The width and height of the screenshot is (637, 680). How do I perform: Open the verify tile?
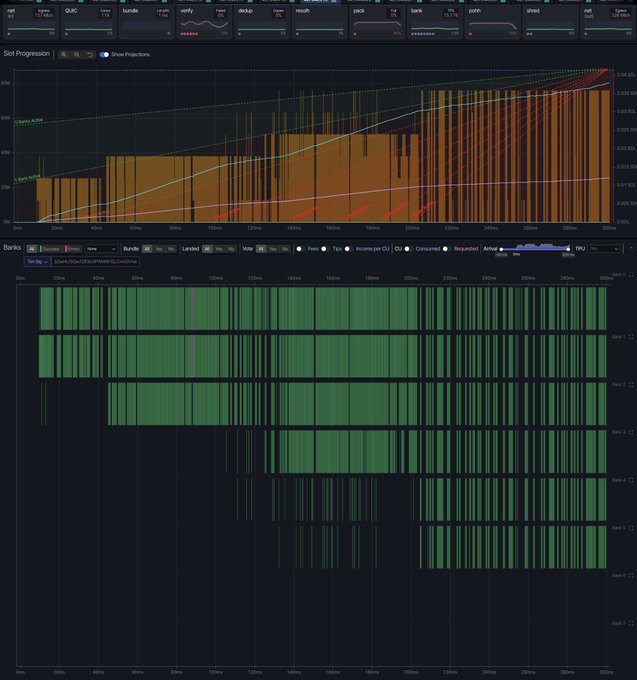[204, 23]
